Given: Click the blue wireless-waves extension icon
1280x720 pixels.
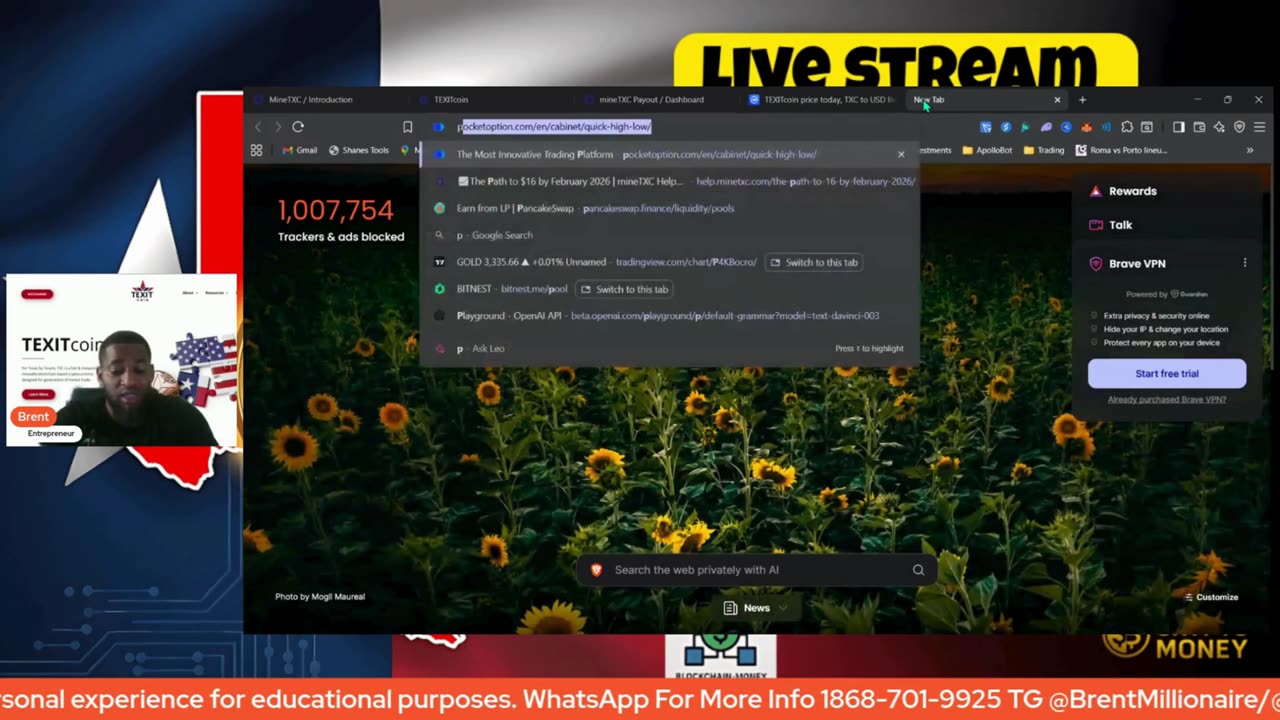Looking at the screenshot, I should pos(1106,127).
